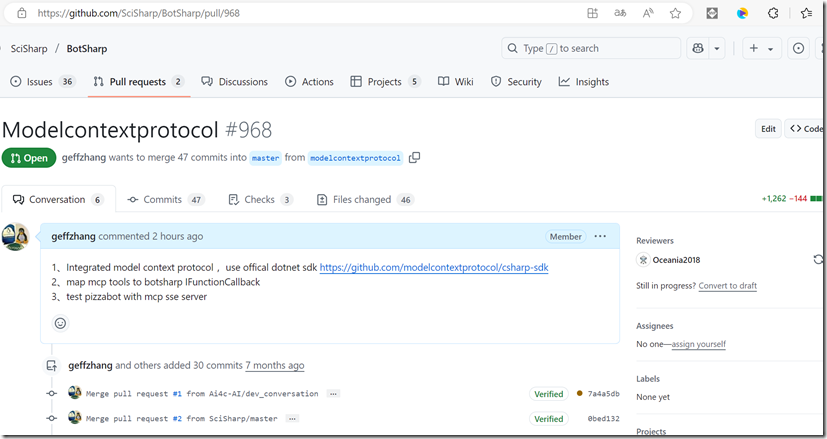This screenshot has width=827, height=439.
Task: Bookmark this page with the star icon
Action: [675, 14]
